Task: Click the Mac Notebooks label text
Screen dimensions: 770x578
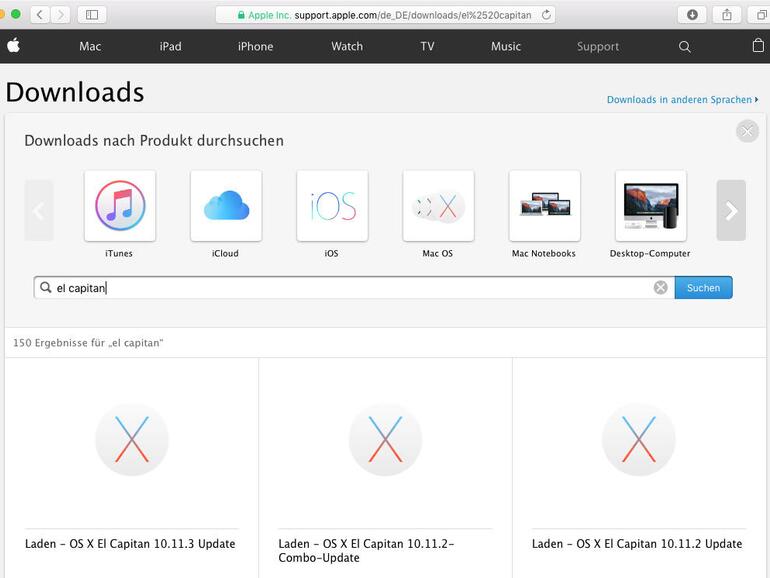Action: [x=544, y=253]
